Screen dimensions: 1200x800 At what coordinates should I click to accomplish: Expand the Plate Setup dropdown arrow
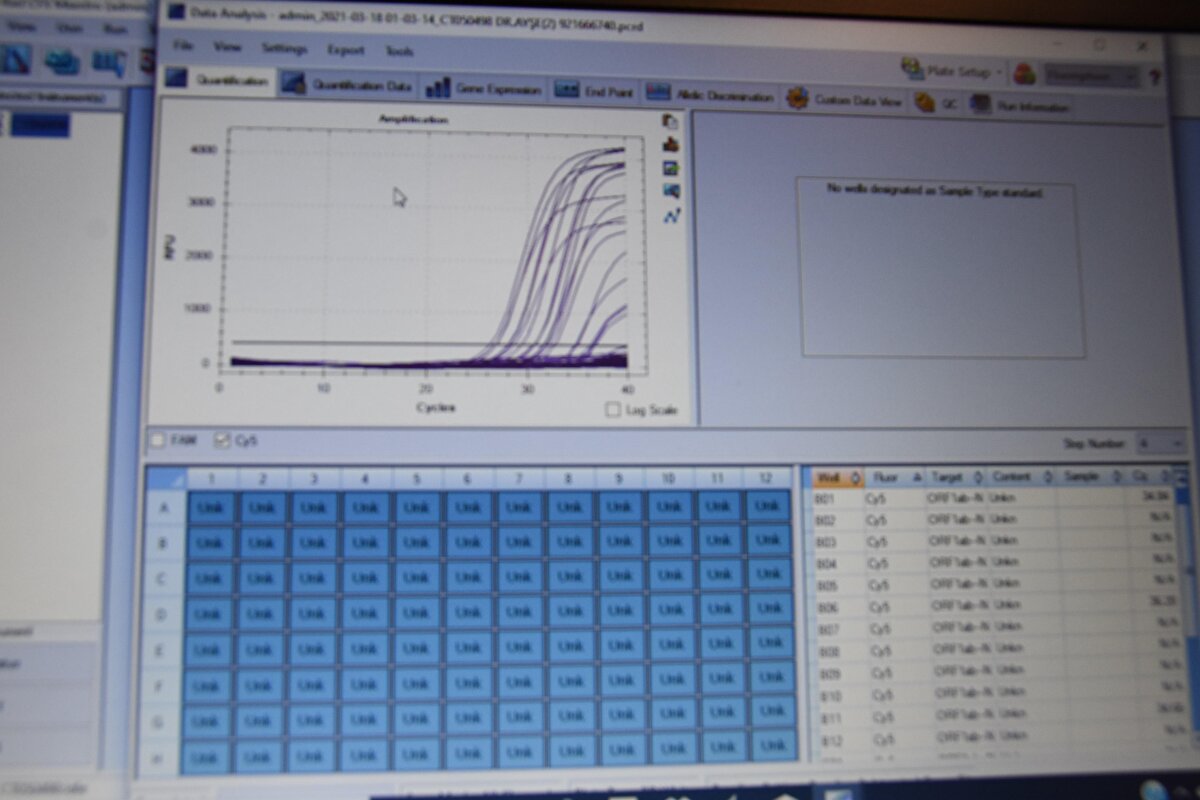[998, 73]
